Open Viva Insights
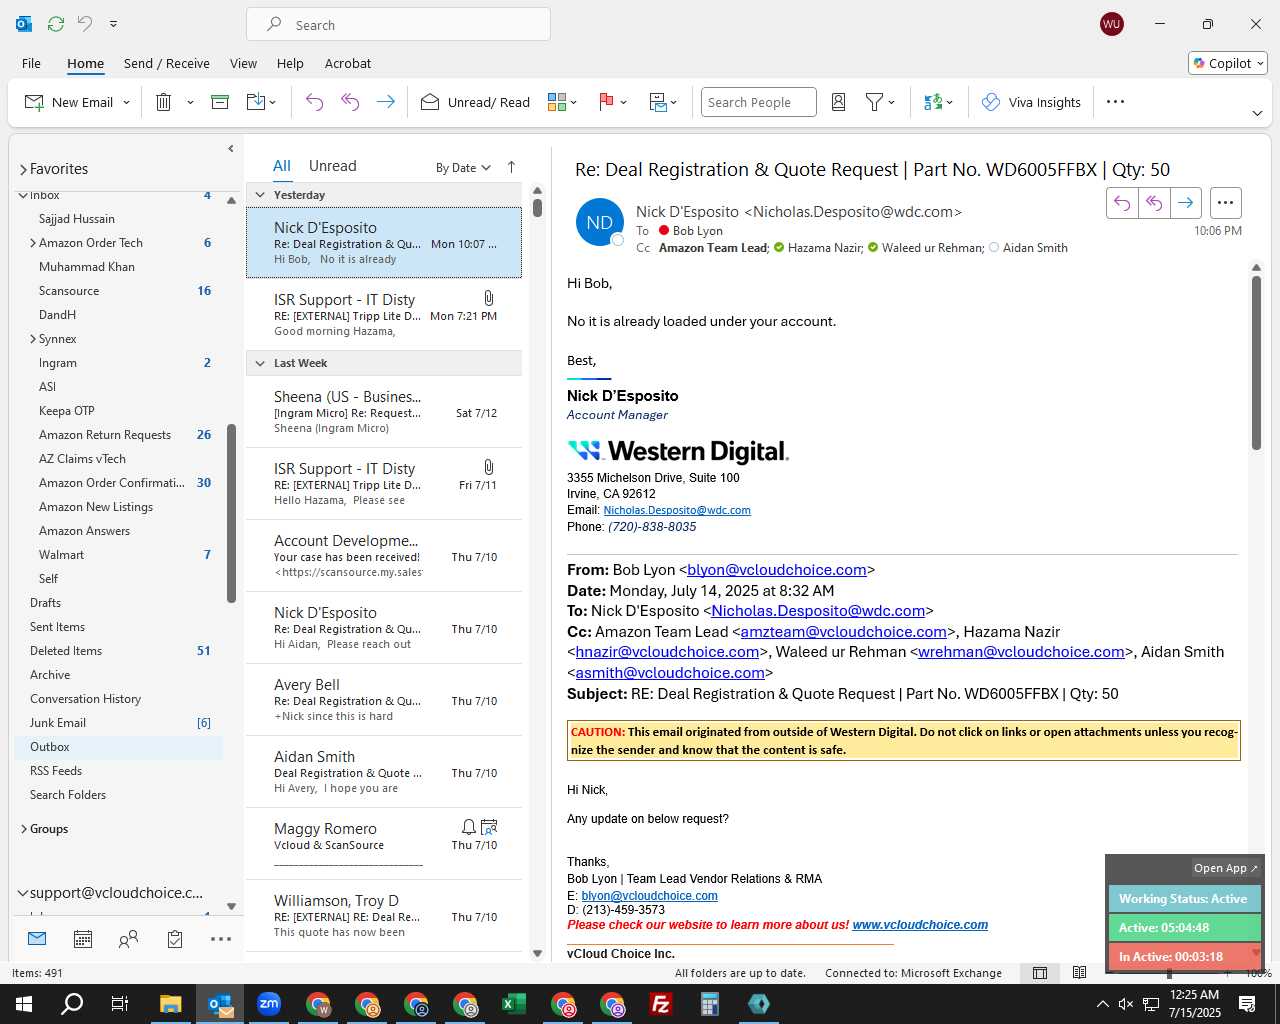Image resolution: width=1280 pixels, height=1024 pixels. [x=1032, y=102]
